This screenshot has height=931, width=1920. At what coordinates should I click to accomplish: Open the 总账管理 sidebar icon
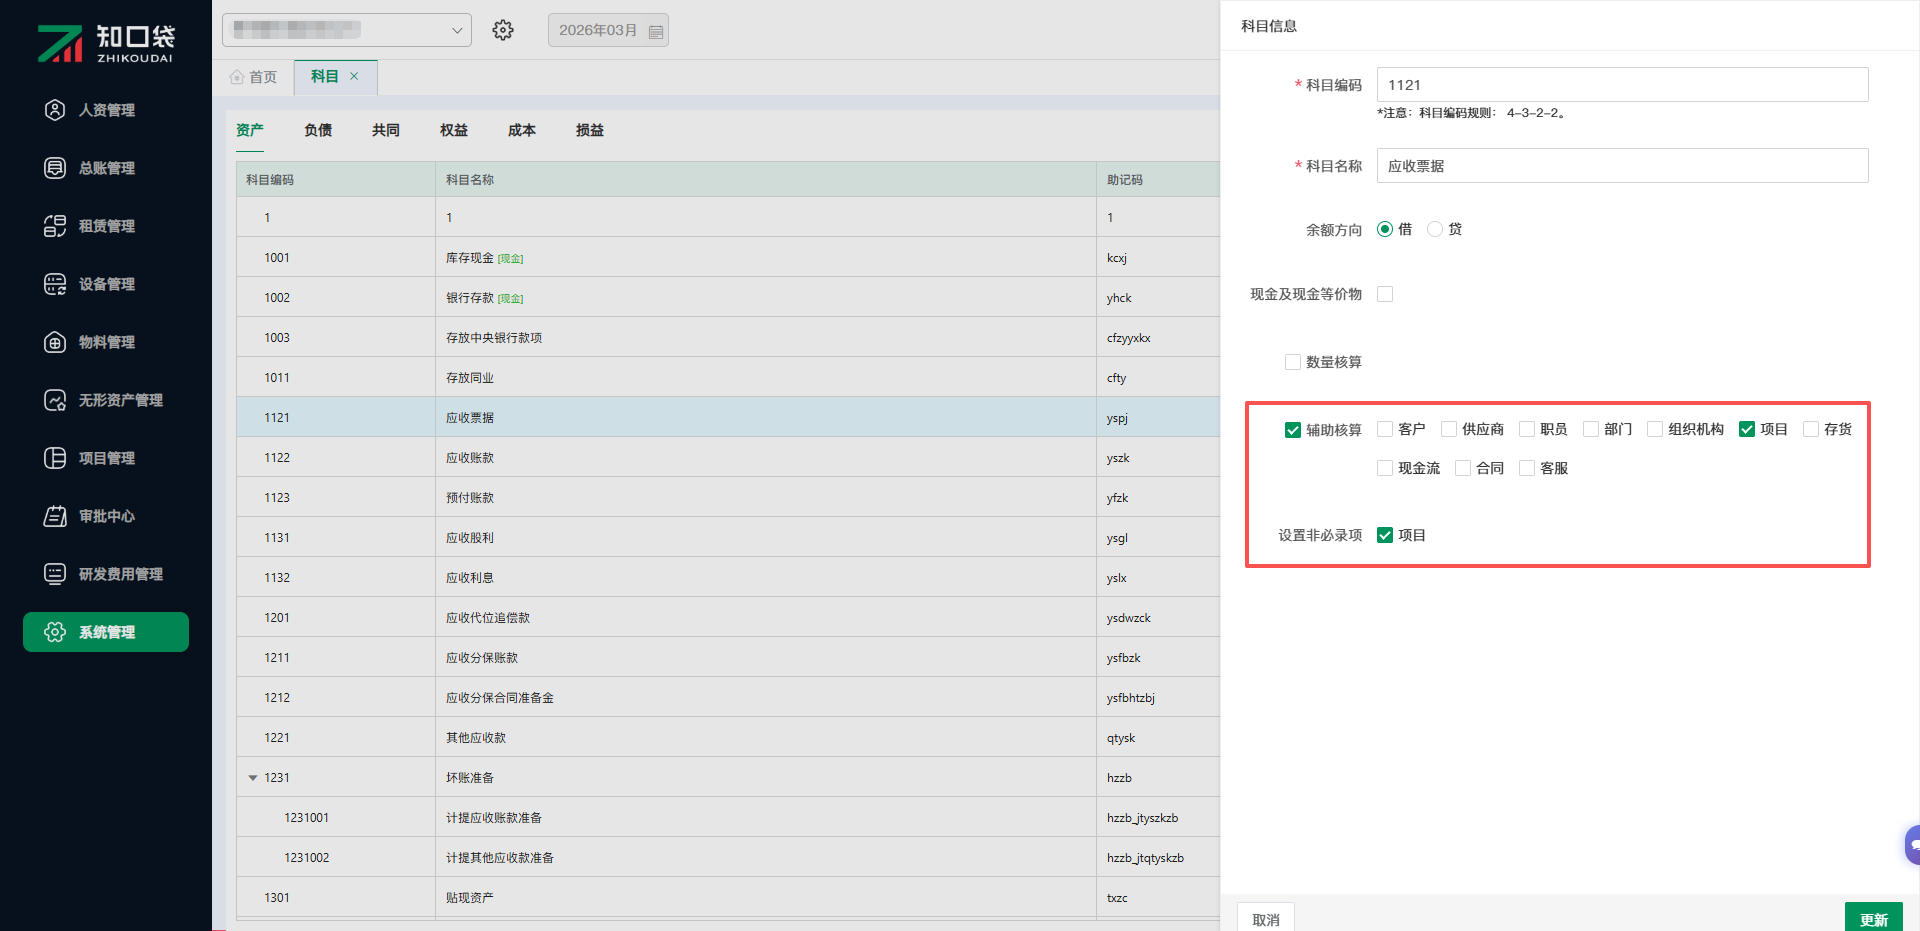tap(55, 168)
